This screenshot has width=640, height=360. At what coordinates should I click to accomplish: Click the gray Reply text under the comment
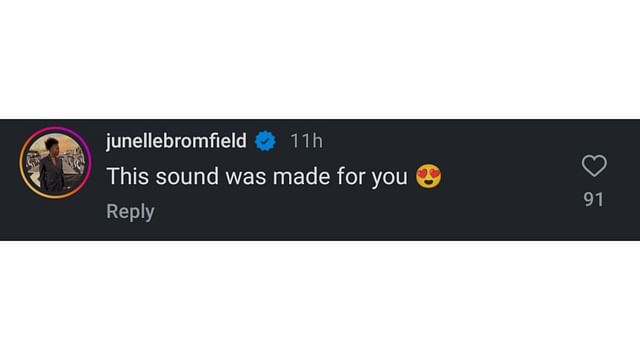click(130, 211)
